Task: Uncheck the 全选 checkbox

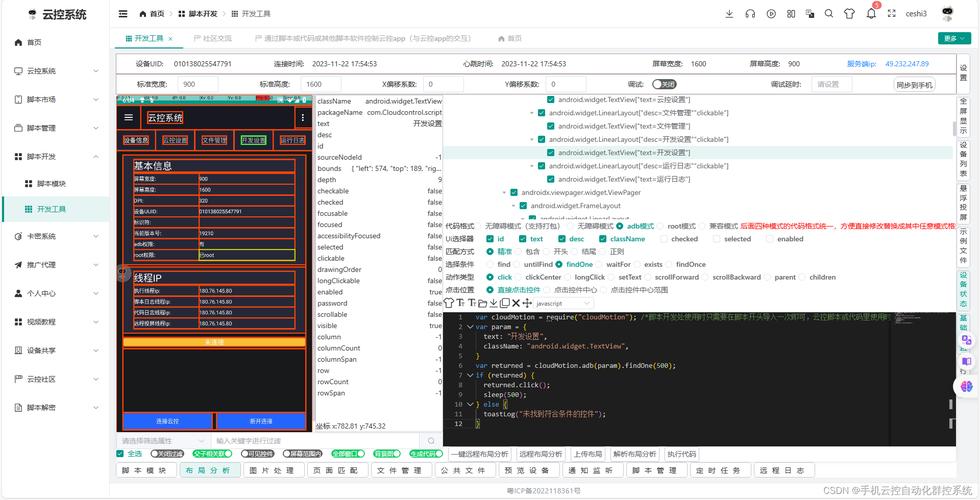Action: click(x=120, y=454)
